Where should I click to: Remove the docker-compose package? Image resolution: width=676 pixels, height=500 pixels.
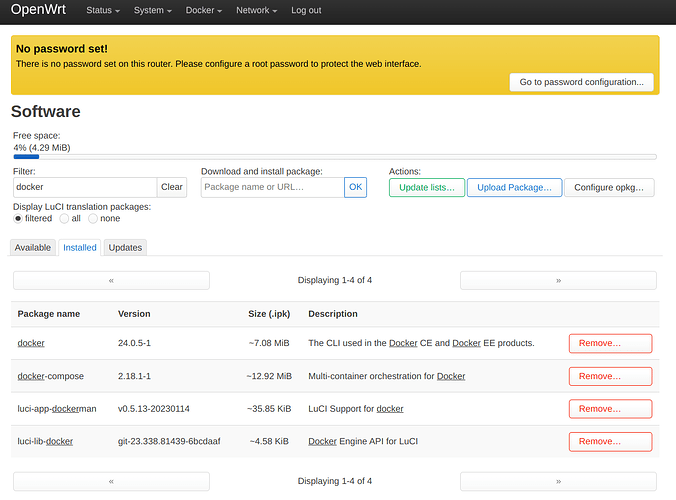point(610,376)
